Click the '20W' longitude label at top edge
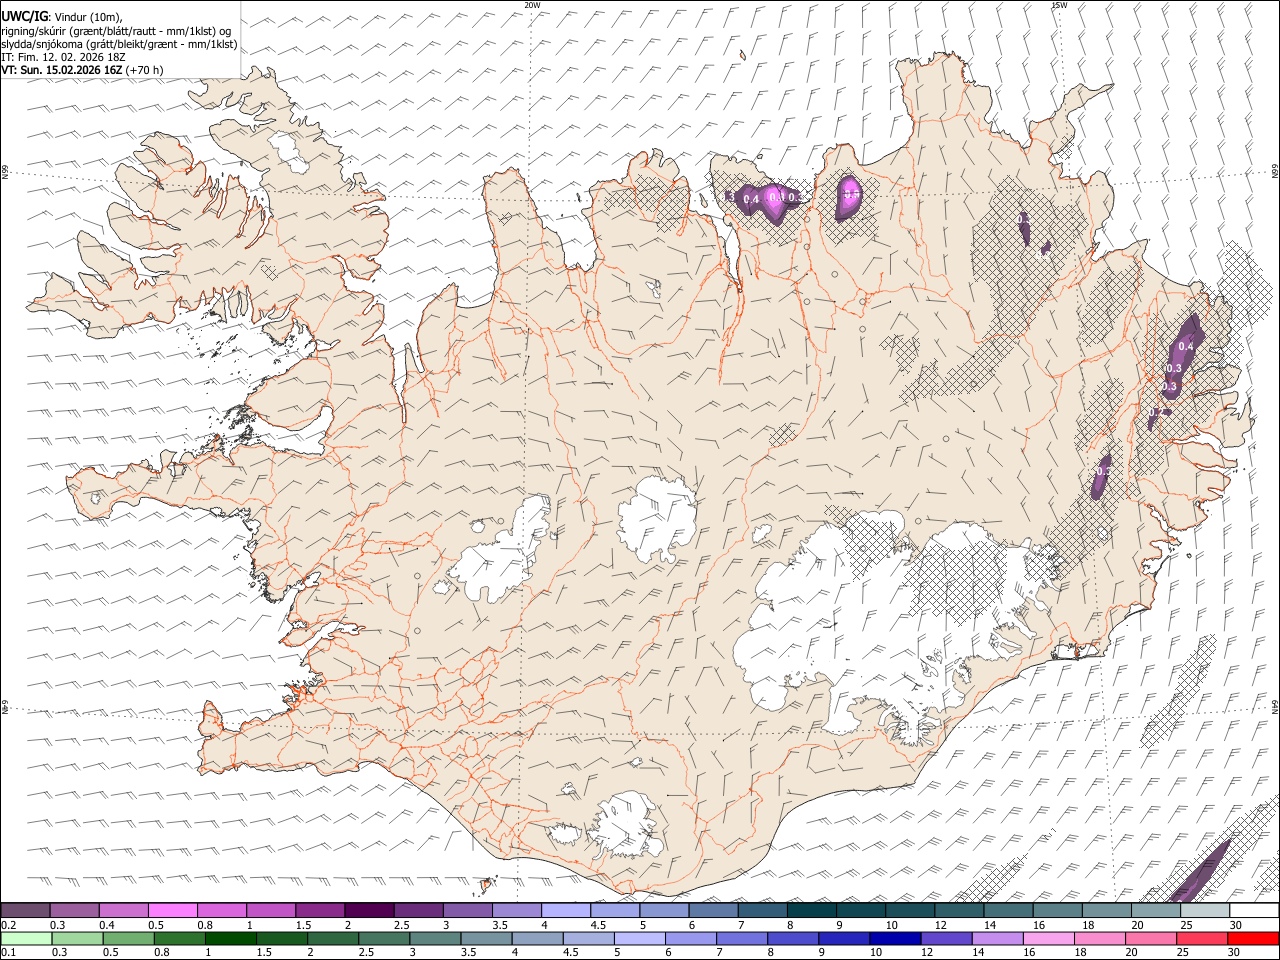The image size is (1280, 960). 533,5
